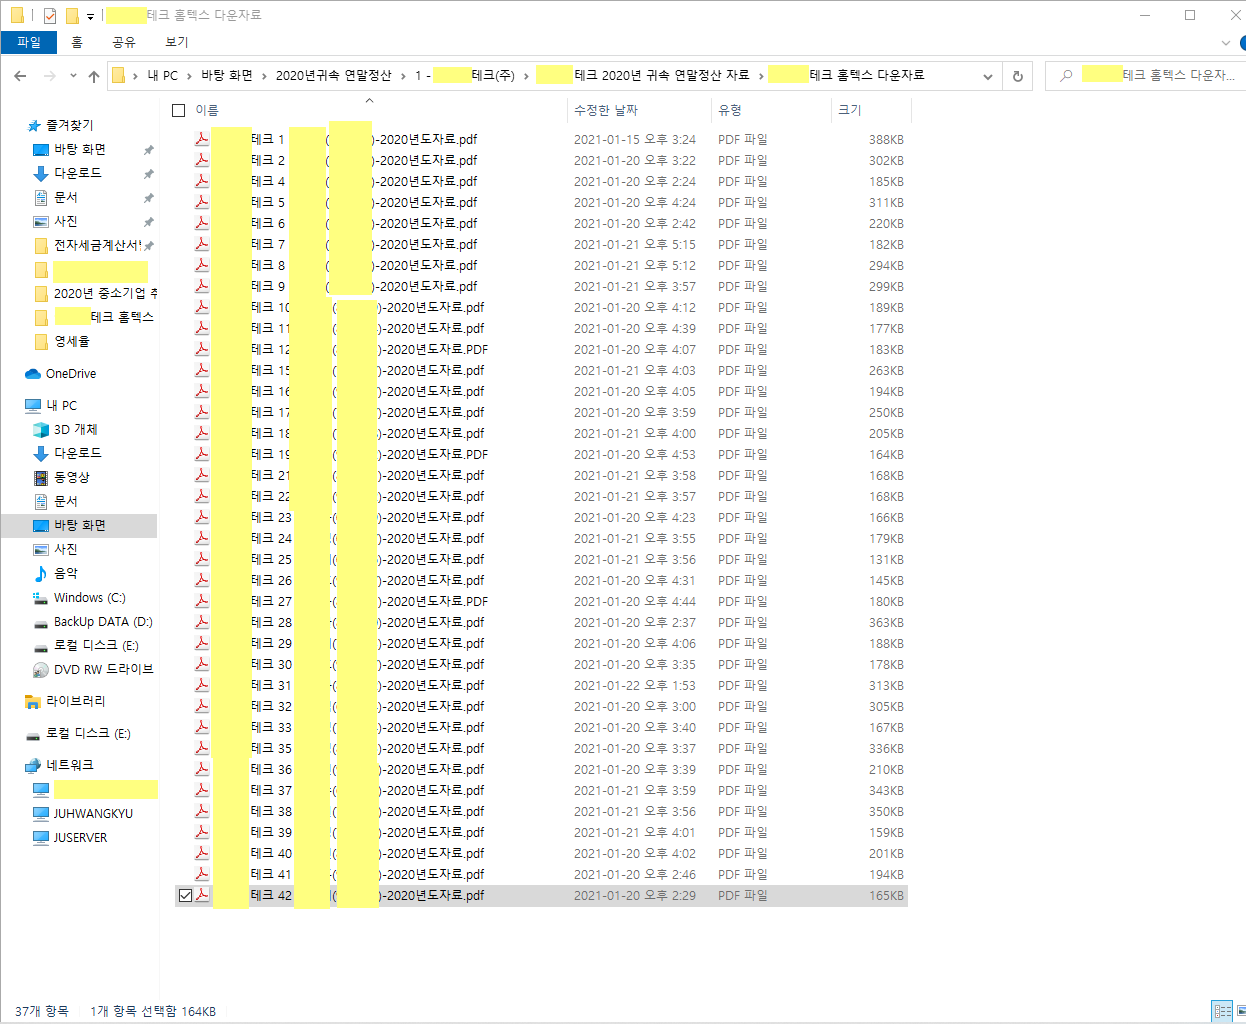Open Customize Quick Access Toolbar dropdown
Viewport: 1260px width, 1024px height.
(x=90, y=17)
